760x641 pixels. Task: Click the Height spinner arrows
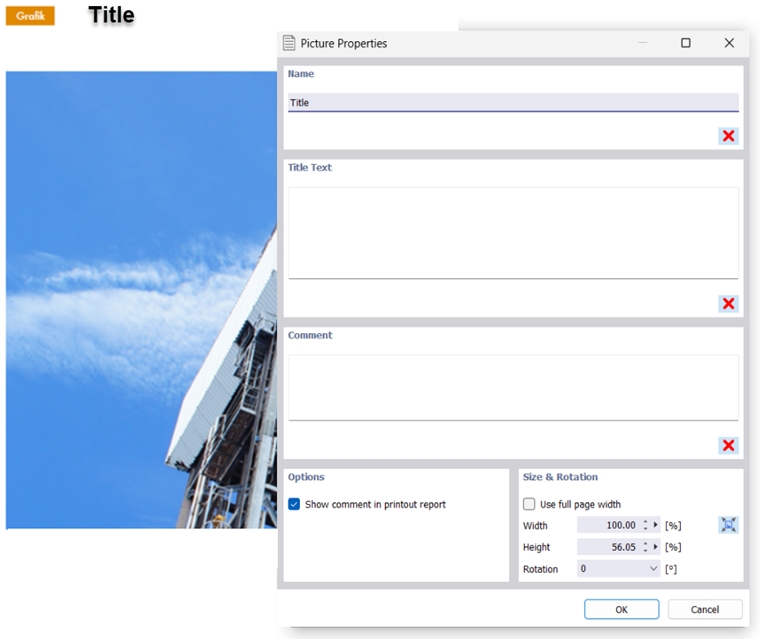(x=645, y=546)
